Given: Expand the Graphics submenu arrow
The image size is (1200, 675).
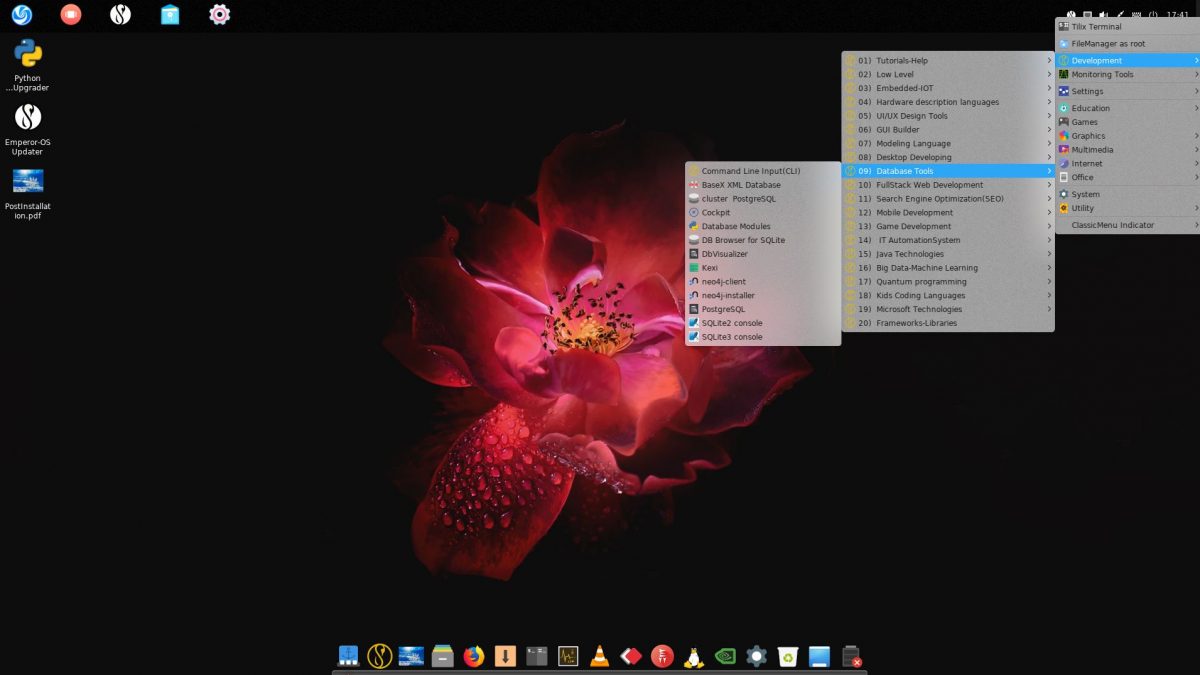Looking at the screenshot, I should (x=1196, y=136).
